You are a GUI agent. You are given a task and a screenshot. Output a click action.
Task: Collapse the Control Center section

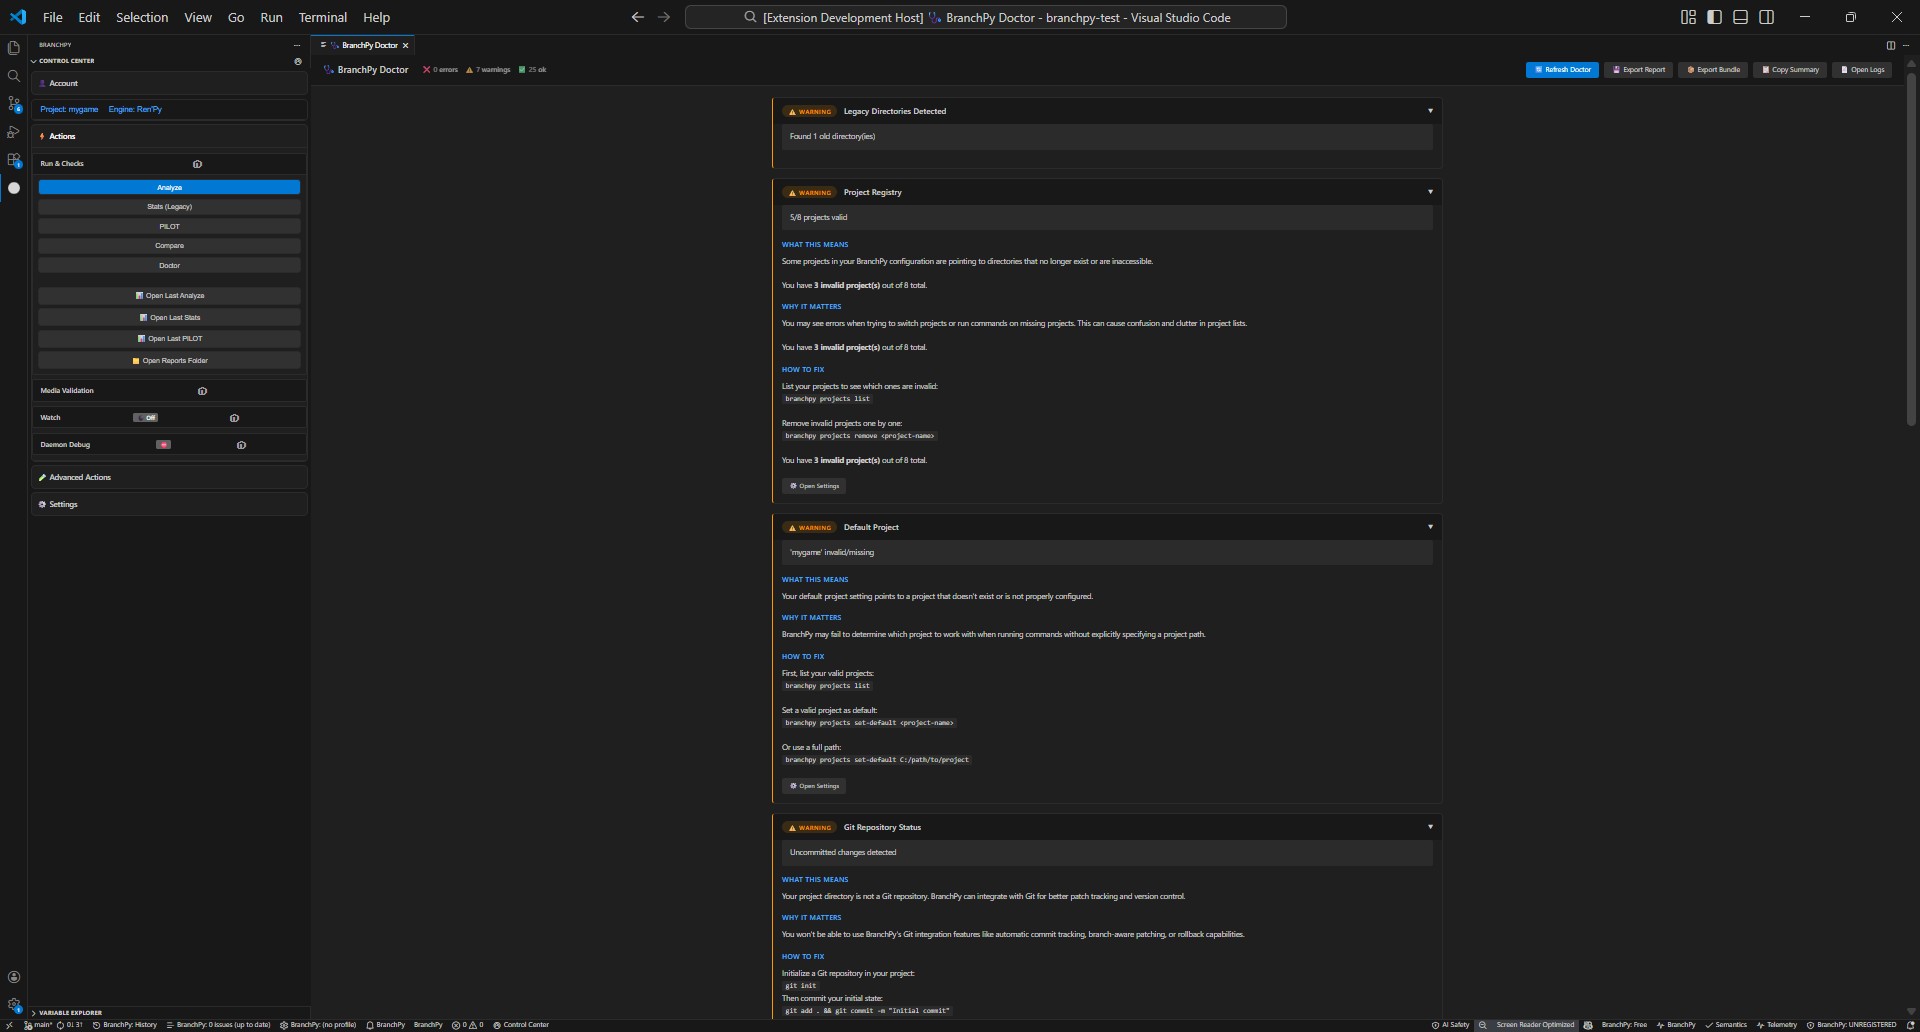(66, 61)
